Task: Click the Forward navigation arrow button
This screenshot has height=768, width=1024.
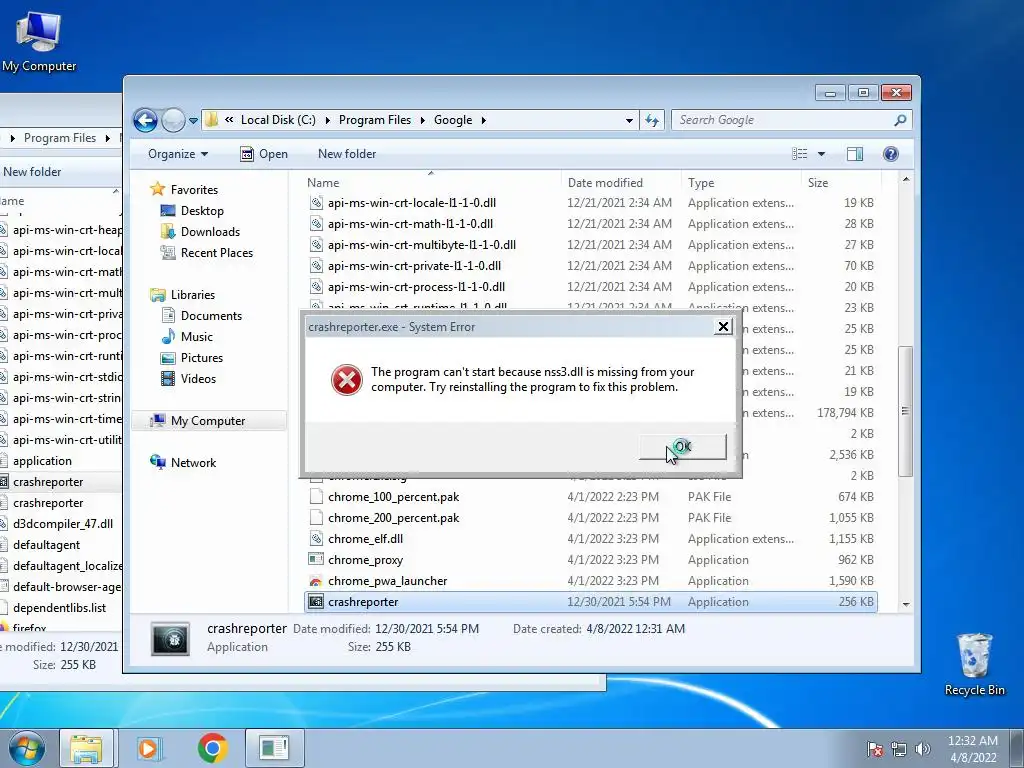Action: 173,120
